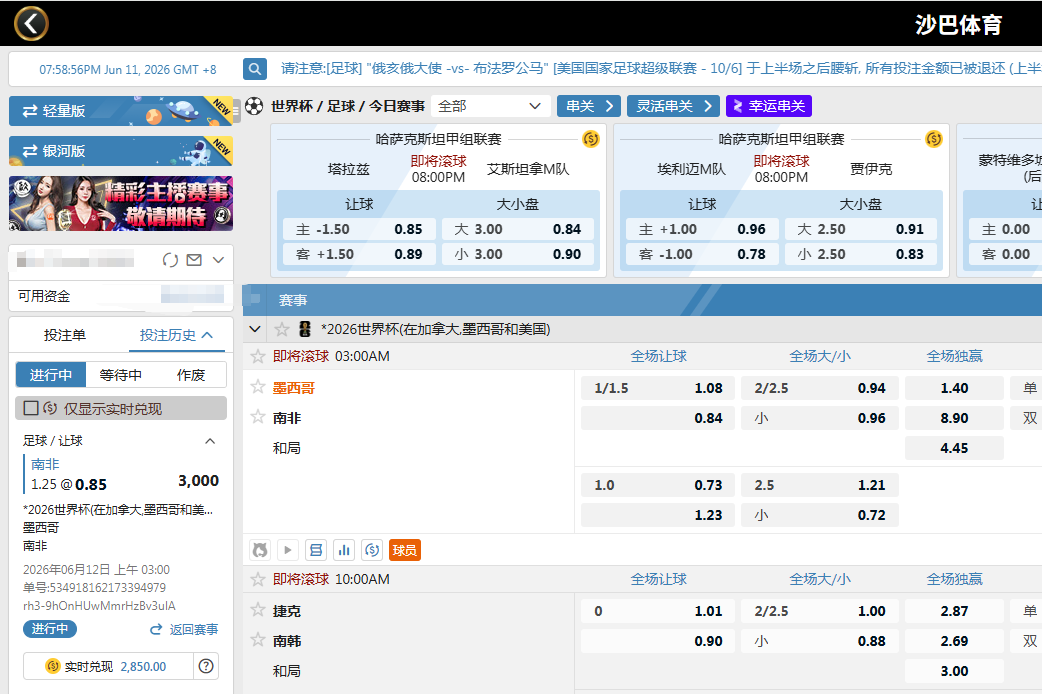Screen dimensions: 1042x694
Task: Switch to the 轻量版 layout
Action: pos(121,111)
